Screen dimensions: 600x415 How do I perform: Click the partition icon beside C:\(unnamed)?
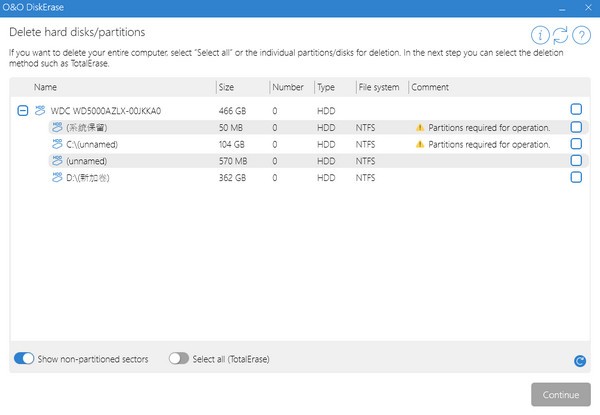(57, 144)
